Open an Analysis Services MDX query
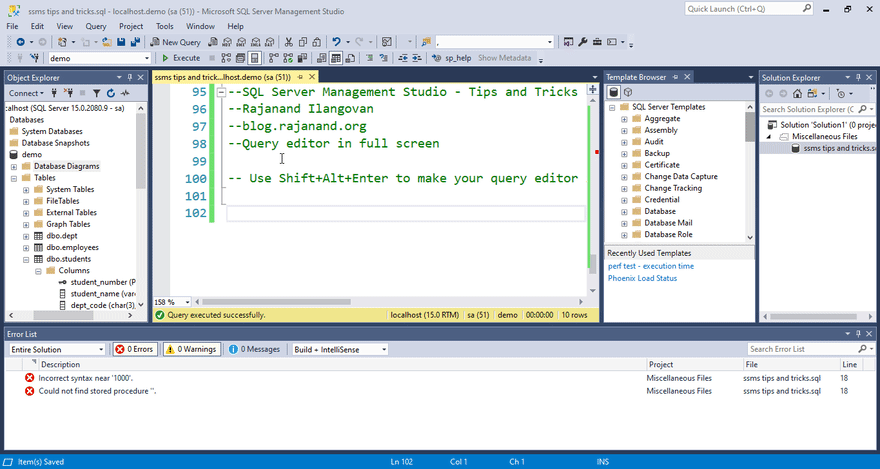Image resolution: width=880 pixels, height=469 pixels. [227, 42]
